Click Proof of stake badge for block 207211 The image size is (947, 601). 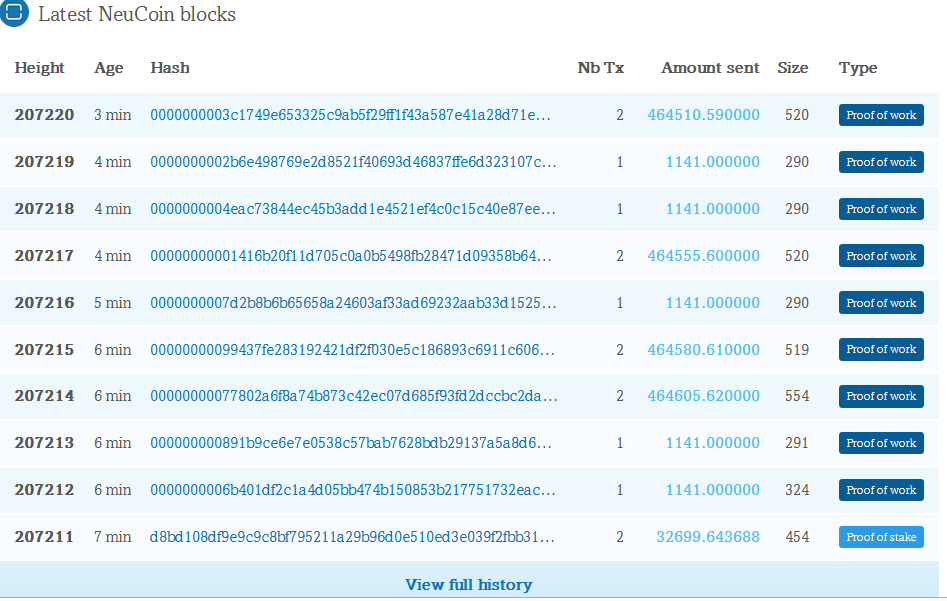point(881,537)
